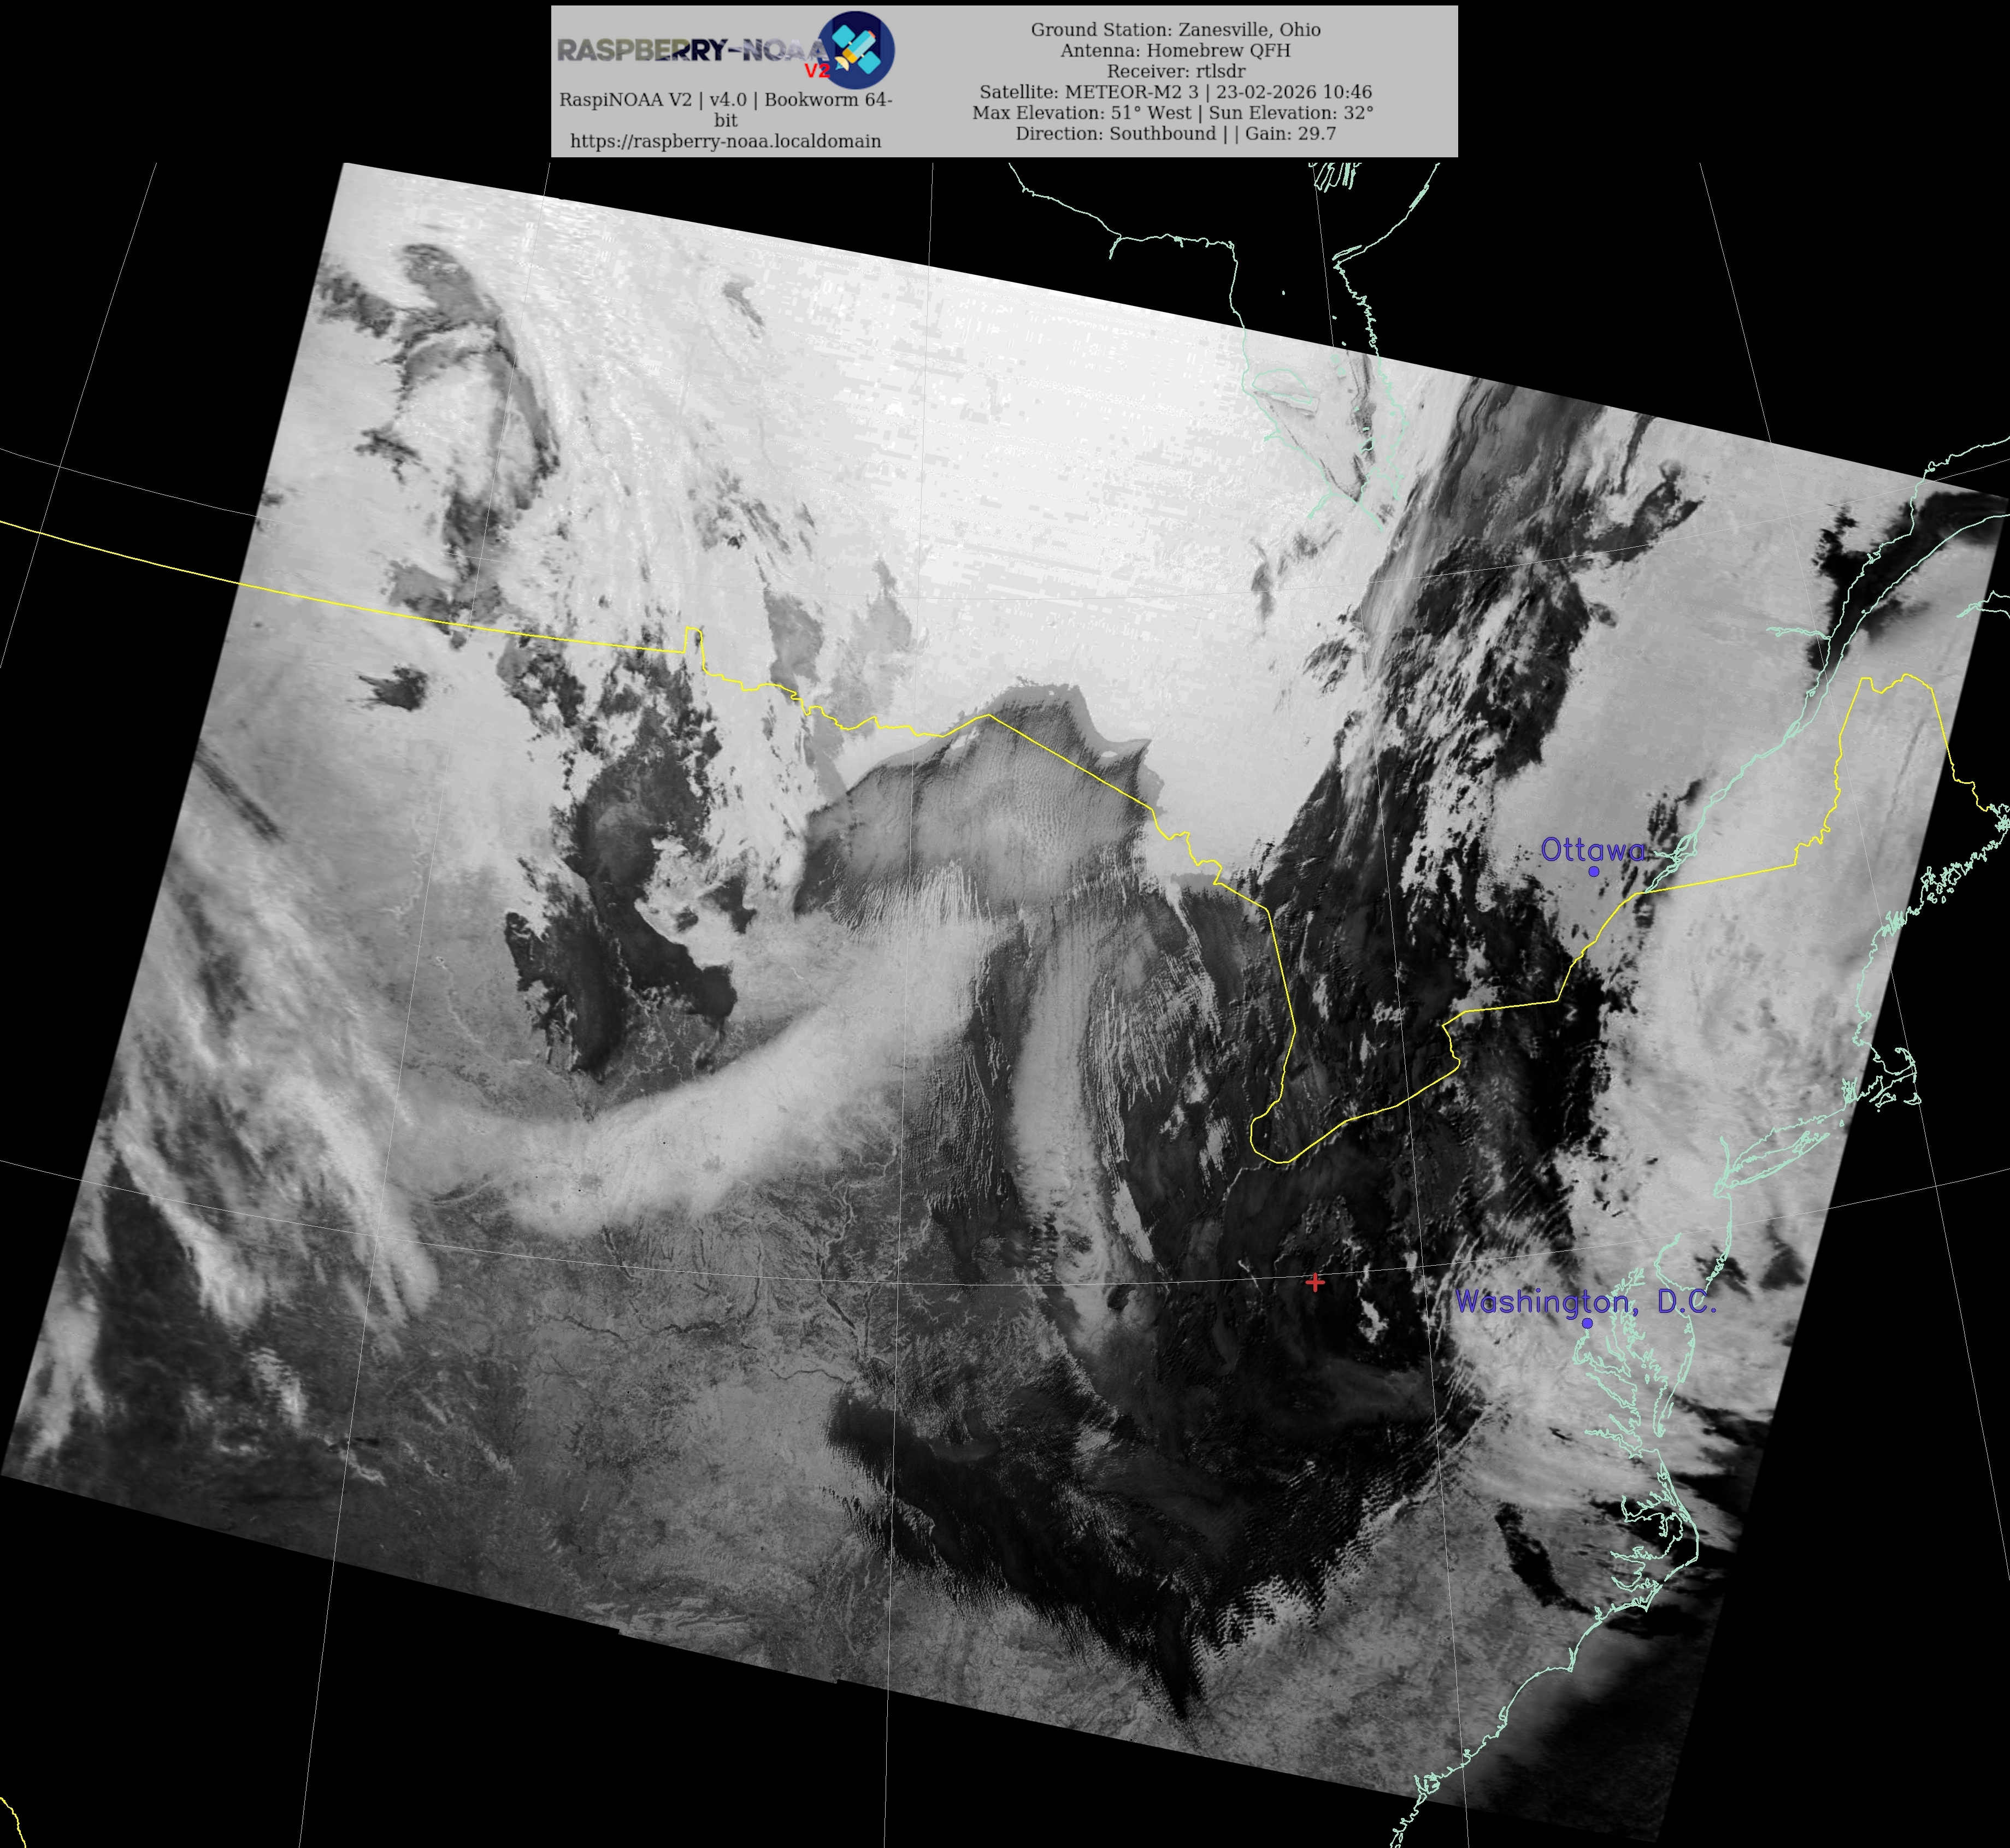The height and width of the screenshot is (1848, 2010).
Task: Click the blue dot marking Washington, D.C.
Action: click(1587, 1323)
